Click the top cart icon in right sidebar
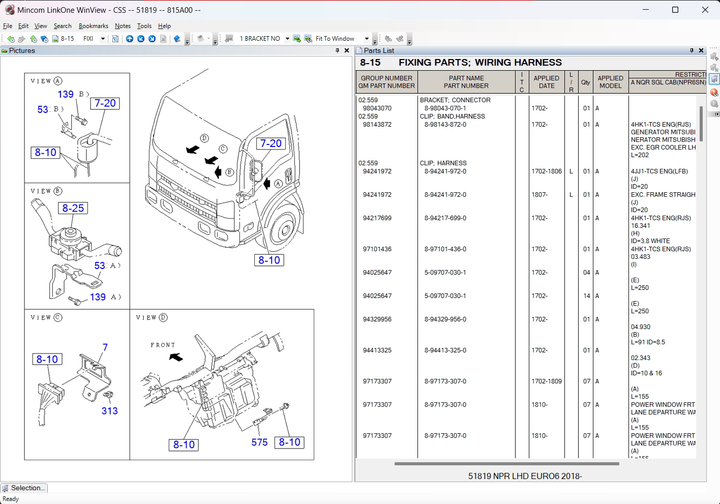This screenshot has height=504, width=720. click(714, 56)
